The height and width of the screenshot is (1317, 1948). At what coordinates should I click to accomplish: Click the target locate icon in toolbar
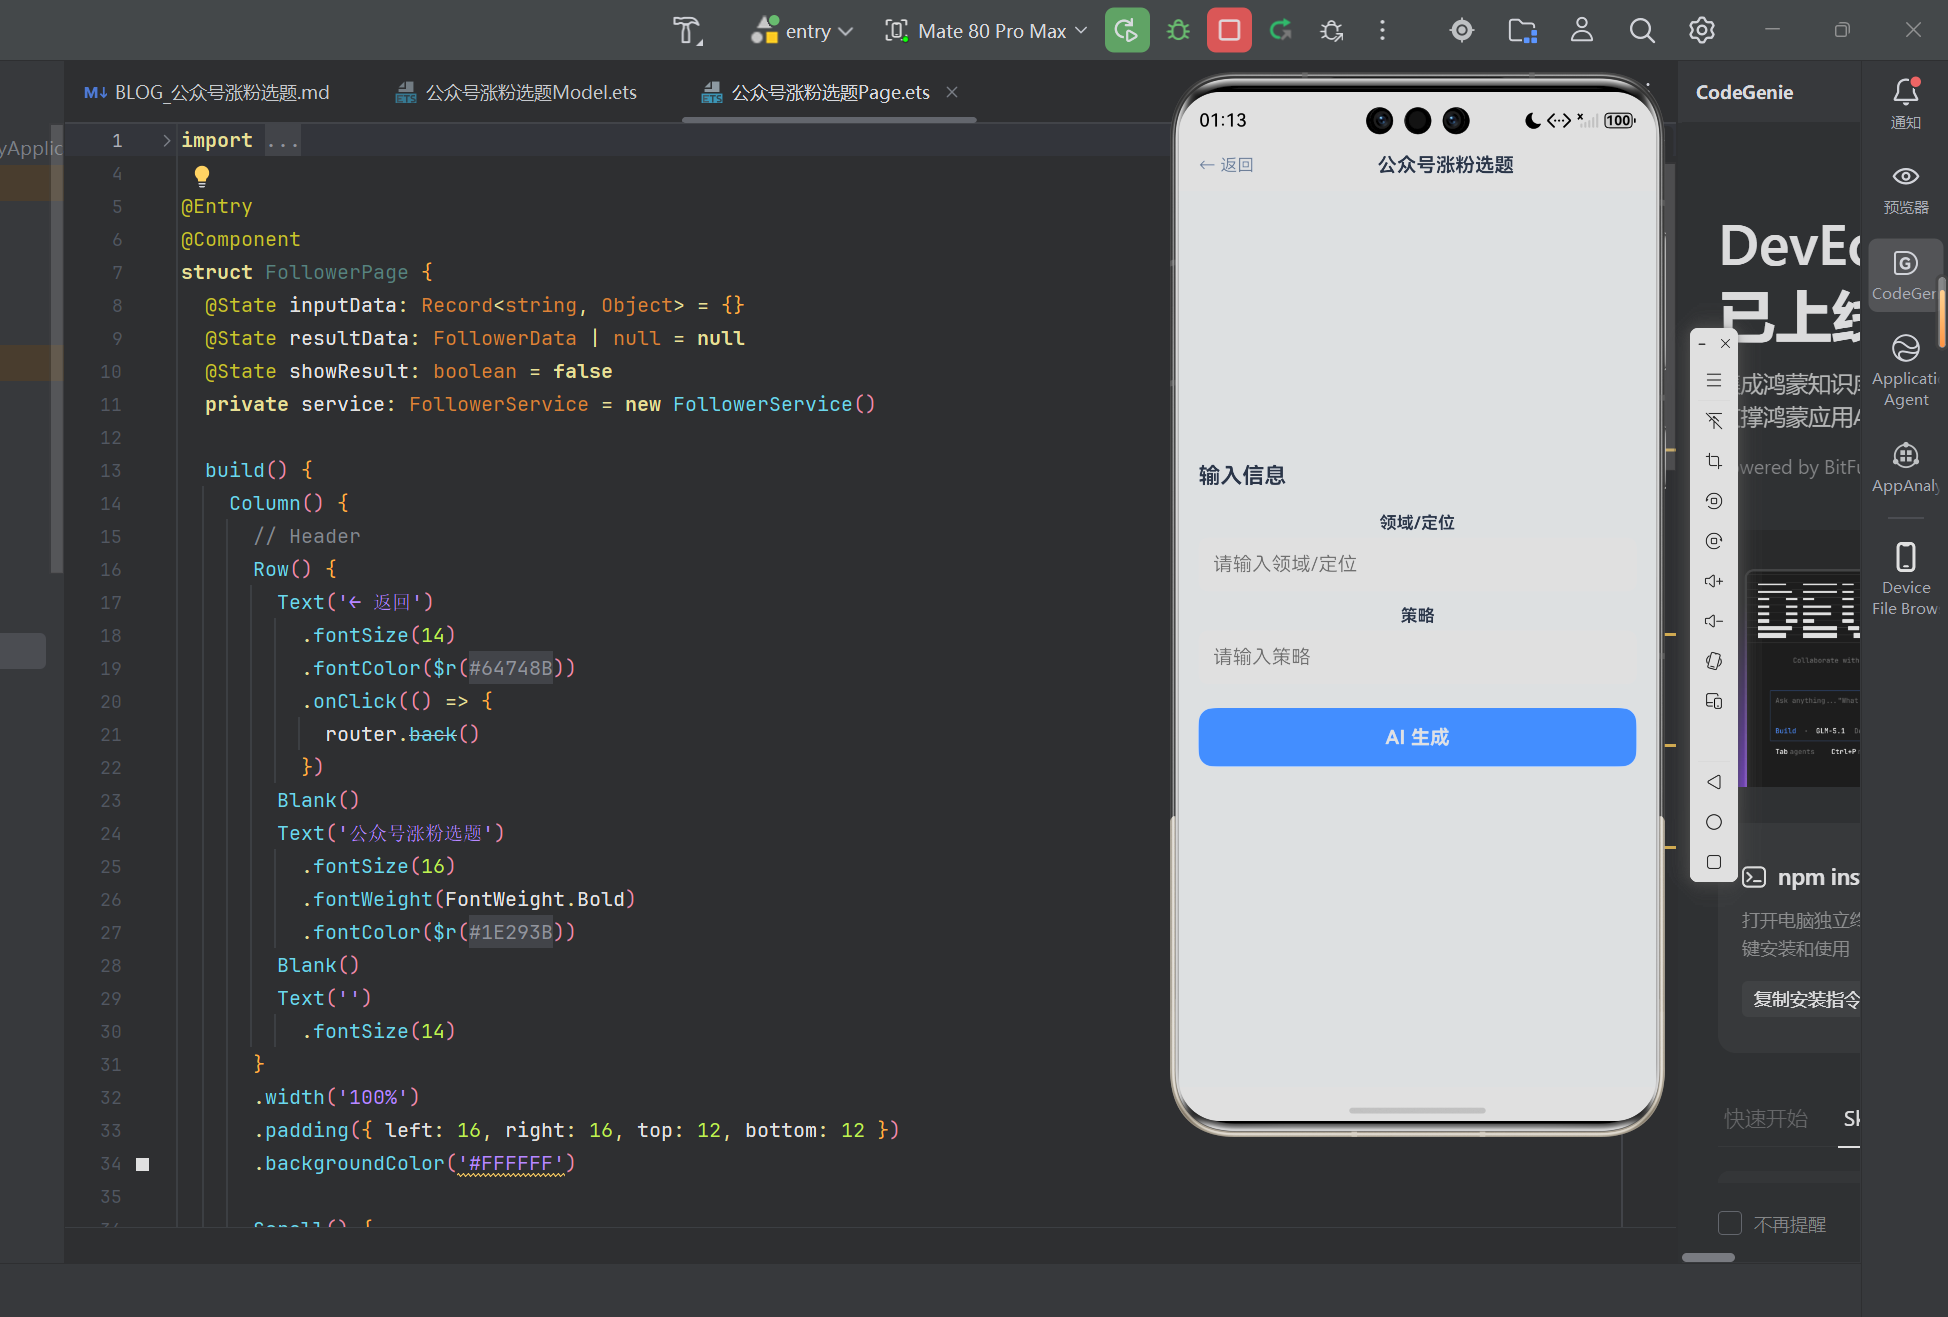point(1462,31)
